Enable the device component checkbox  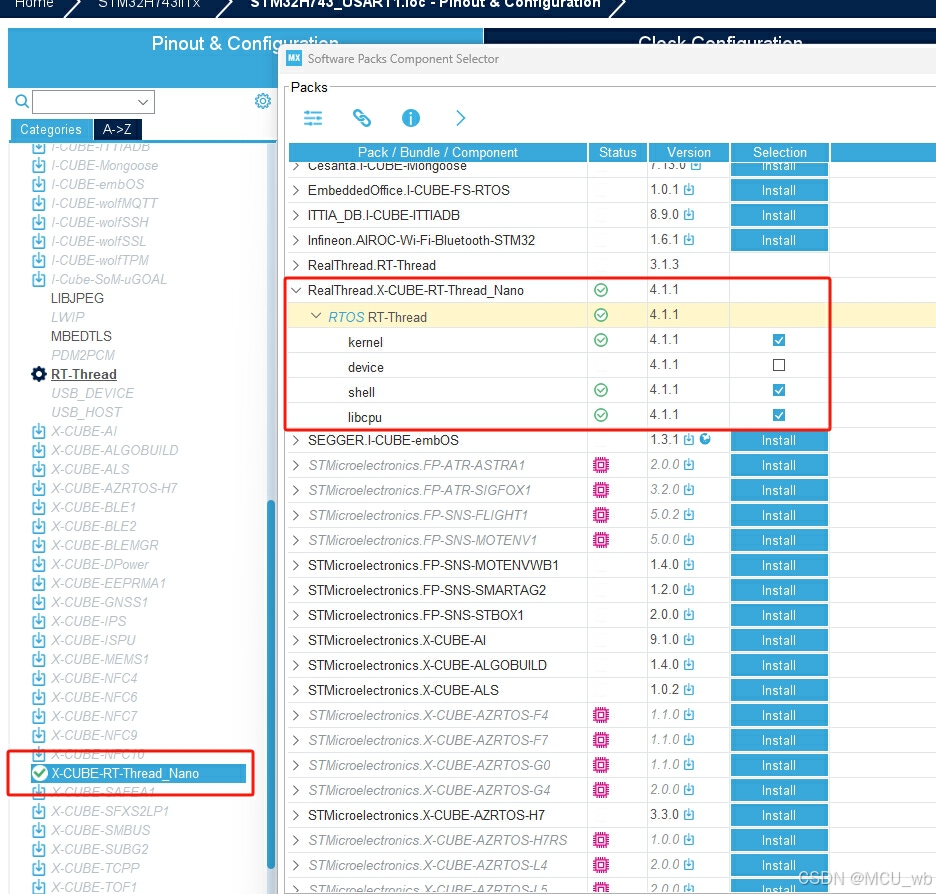pyautogui.click(x=779, y=365)
